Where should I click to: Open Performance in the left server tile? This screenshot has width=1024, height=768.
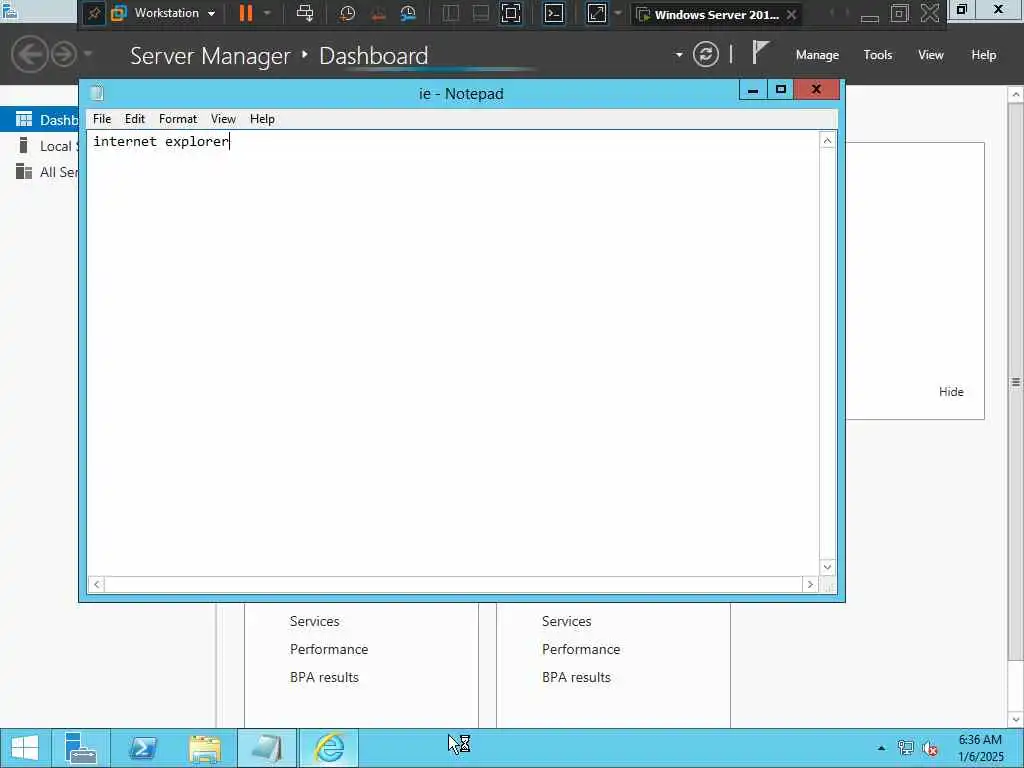tap(329, 649)
